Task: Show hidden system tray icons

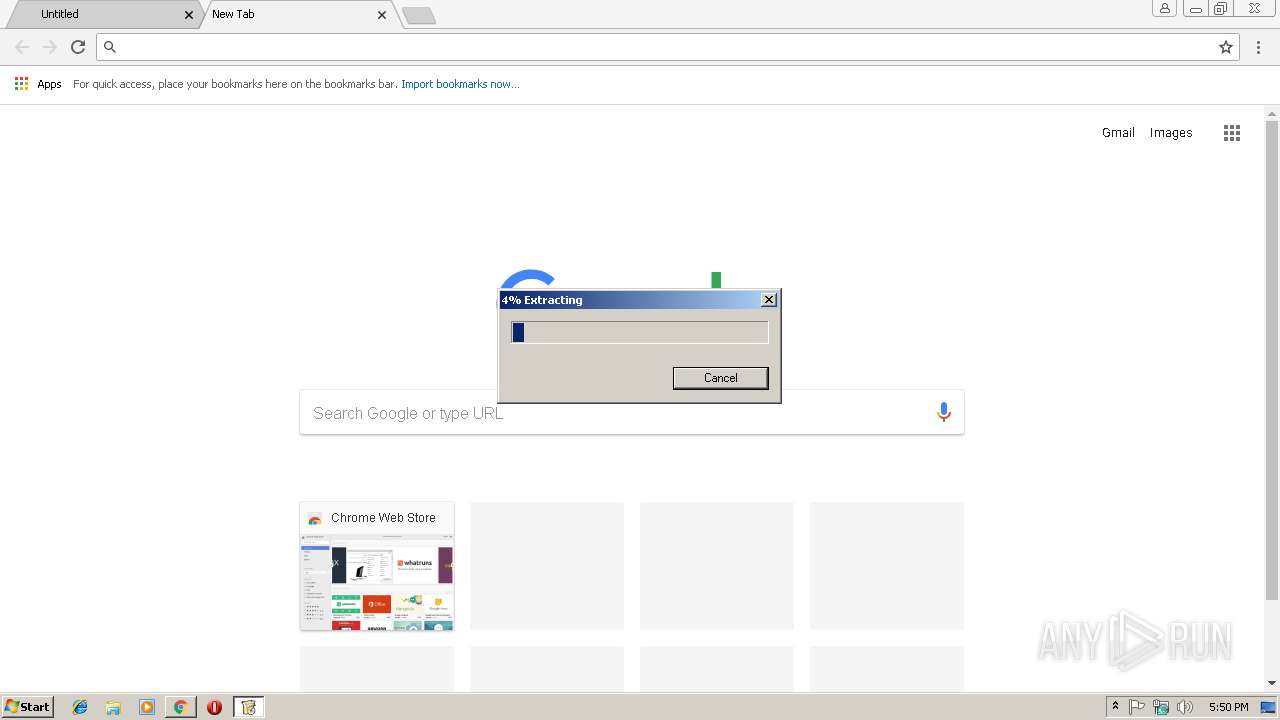Action: pos(1115,707)
